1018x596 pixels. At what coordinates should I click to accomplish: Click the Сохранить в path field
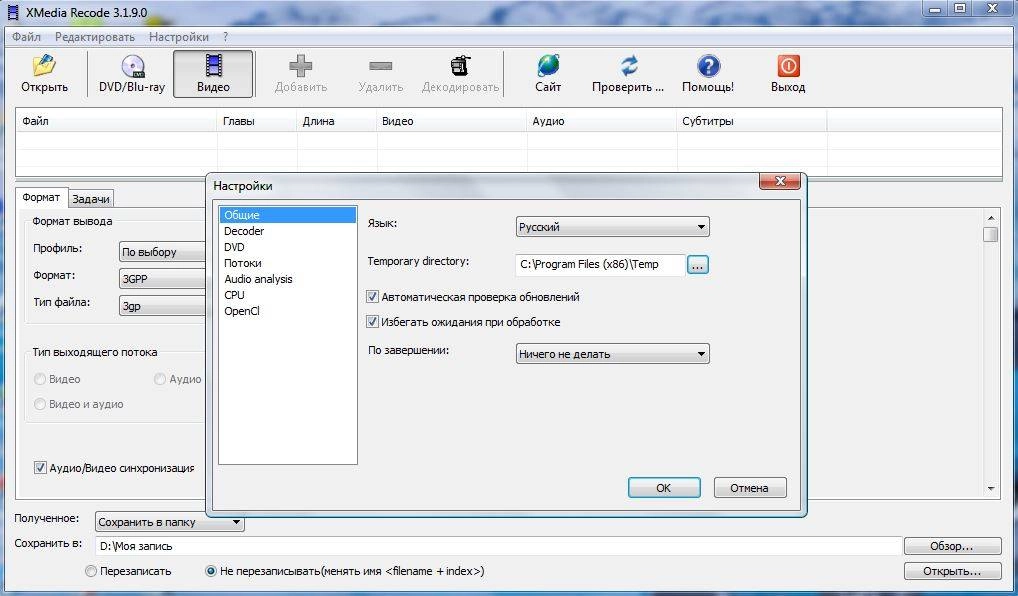[x=498, y=546]
